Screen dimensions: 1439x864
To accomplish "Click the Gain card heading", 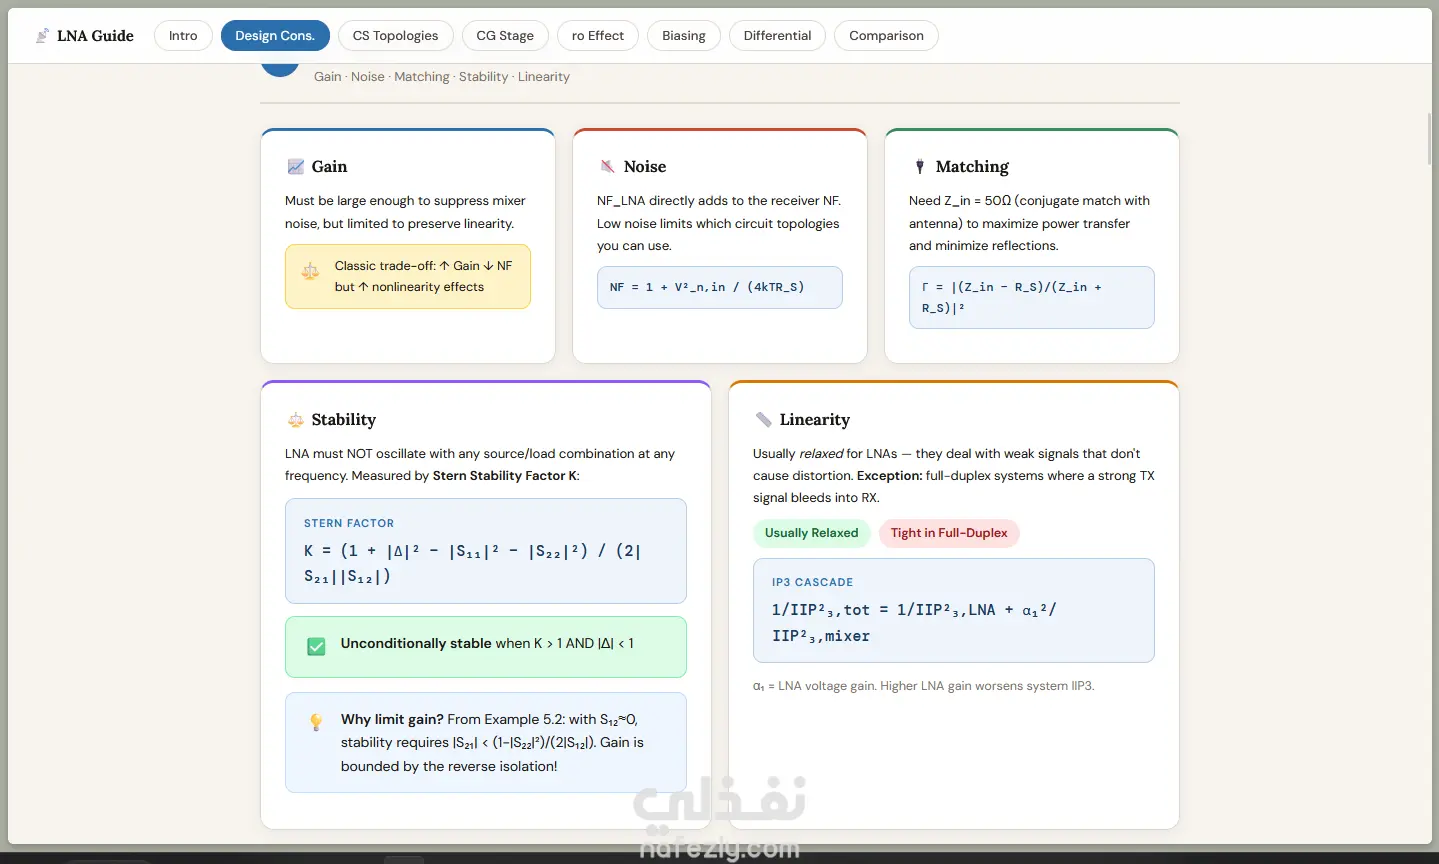I will click(329, 167).
